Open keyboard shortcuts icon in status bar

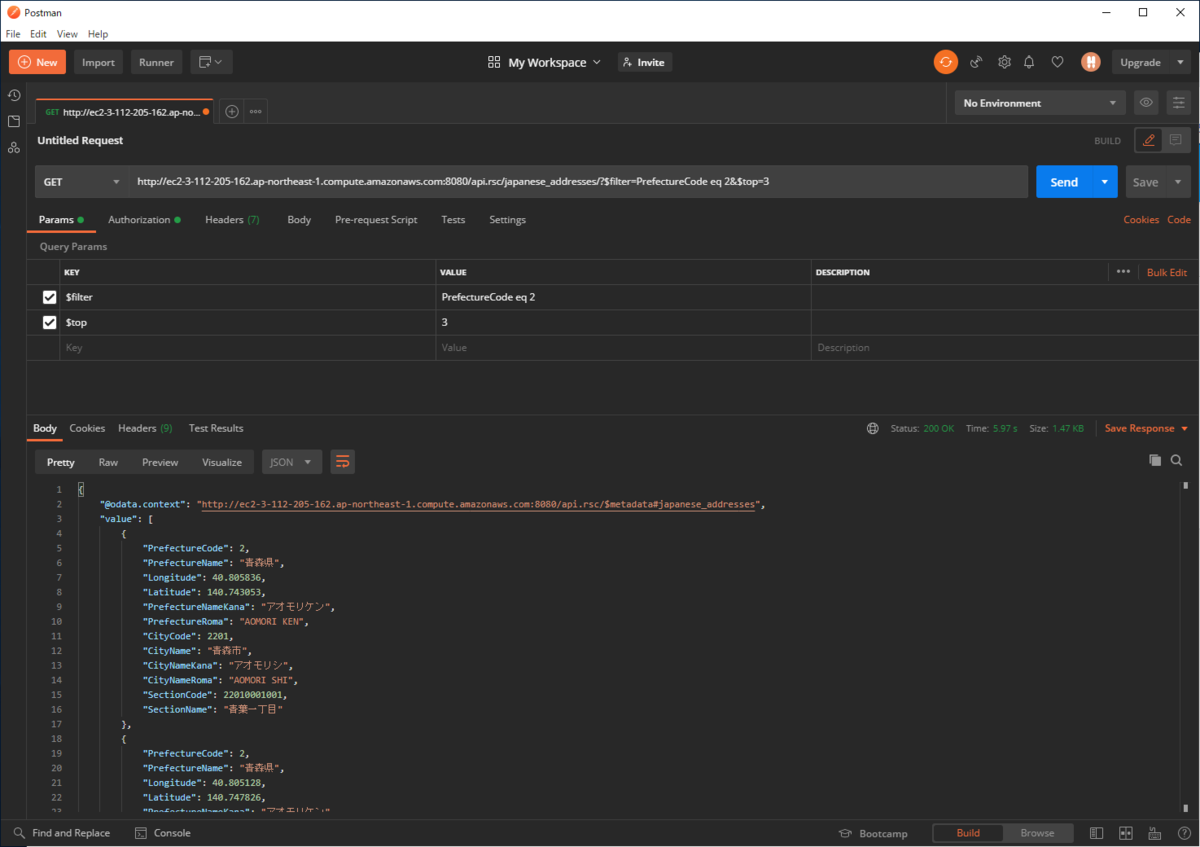click(1155, 833)
